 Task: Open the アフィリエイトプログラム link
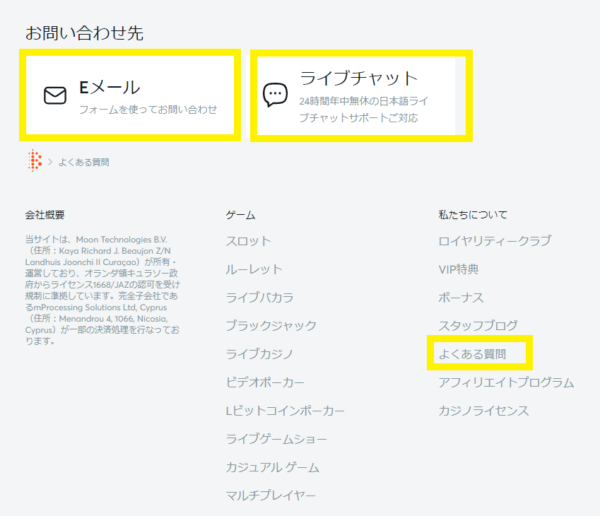pyautogui.click(x=506, y=382)
